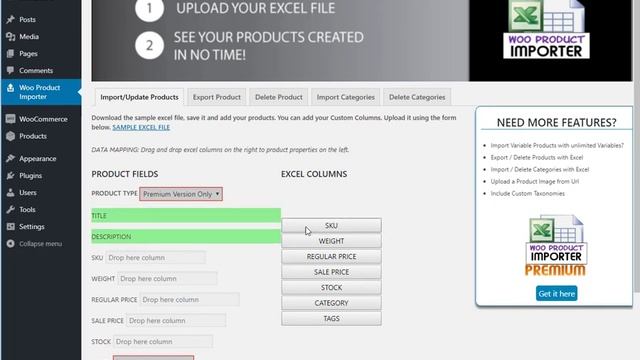Click the Appearance brush icon
Screen dimensions: 640x360
[x=11, y=158]
